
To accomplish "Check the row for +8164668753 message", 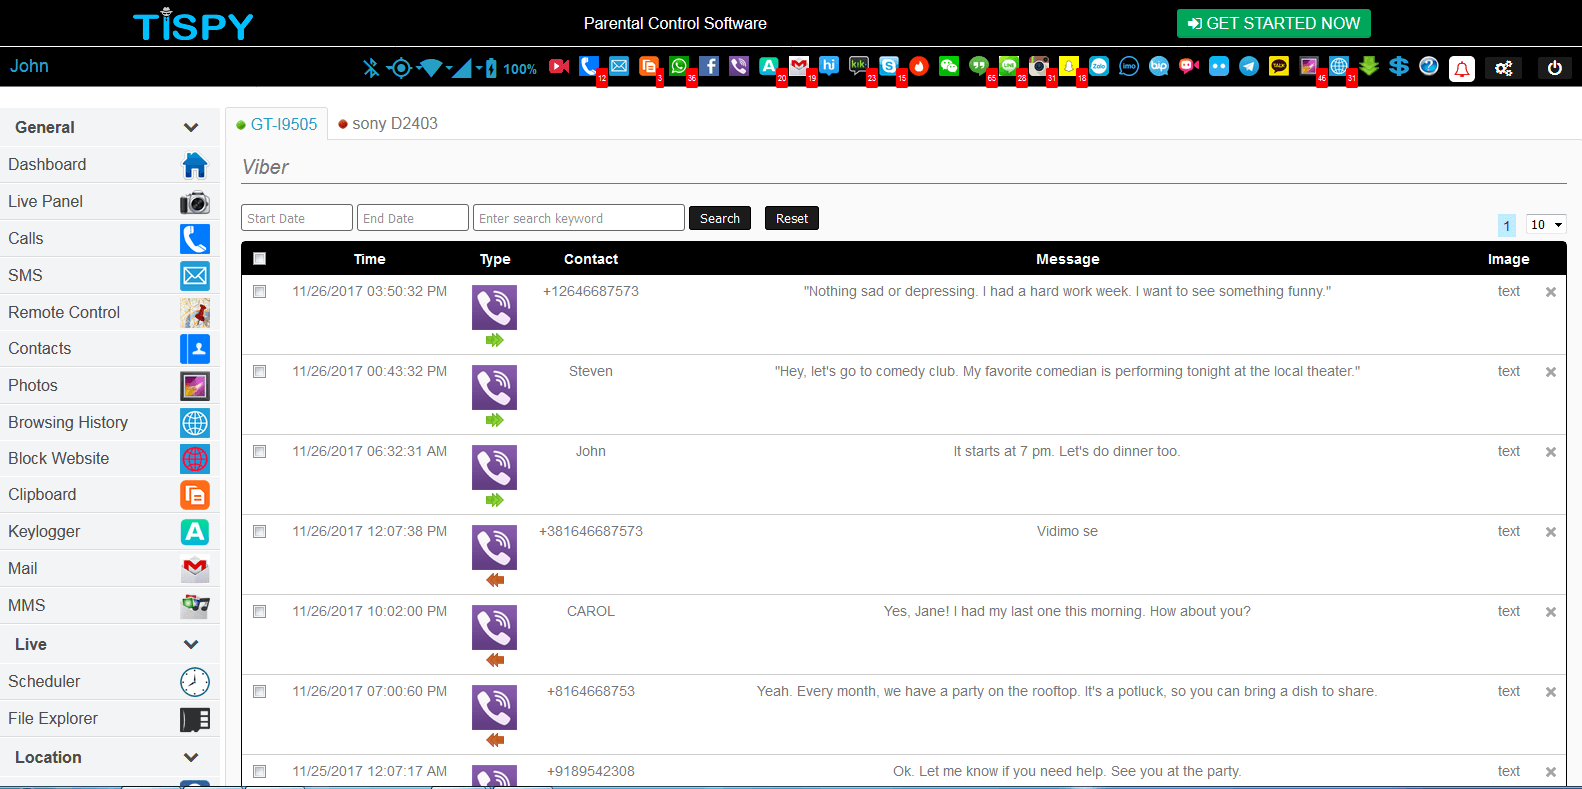I will pos(260,692).
